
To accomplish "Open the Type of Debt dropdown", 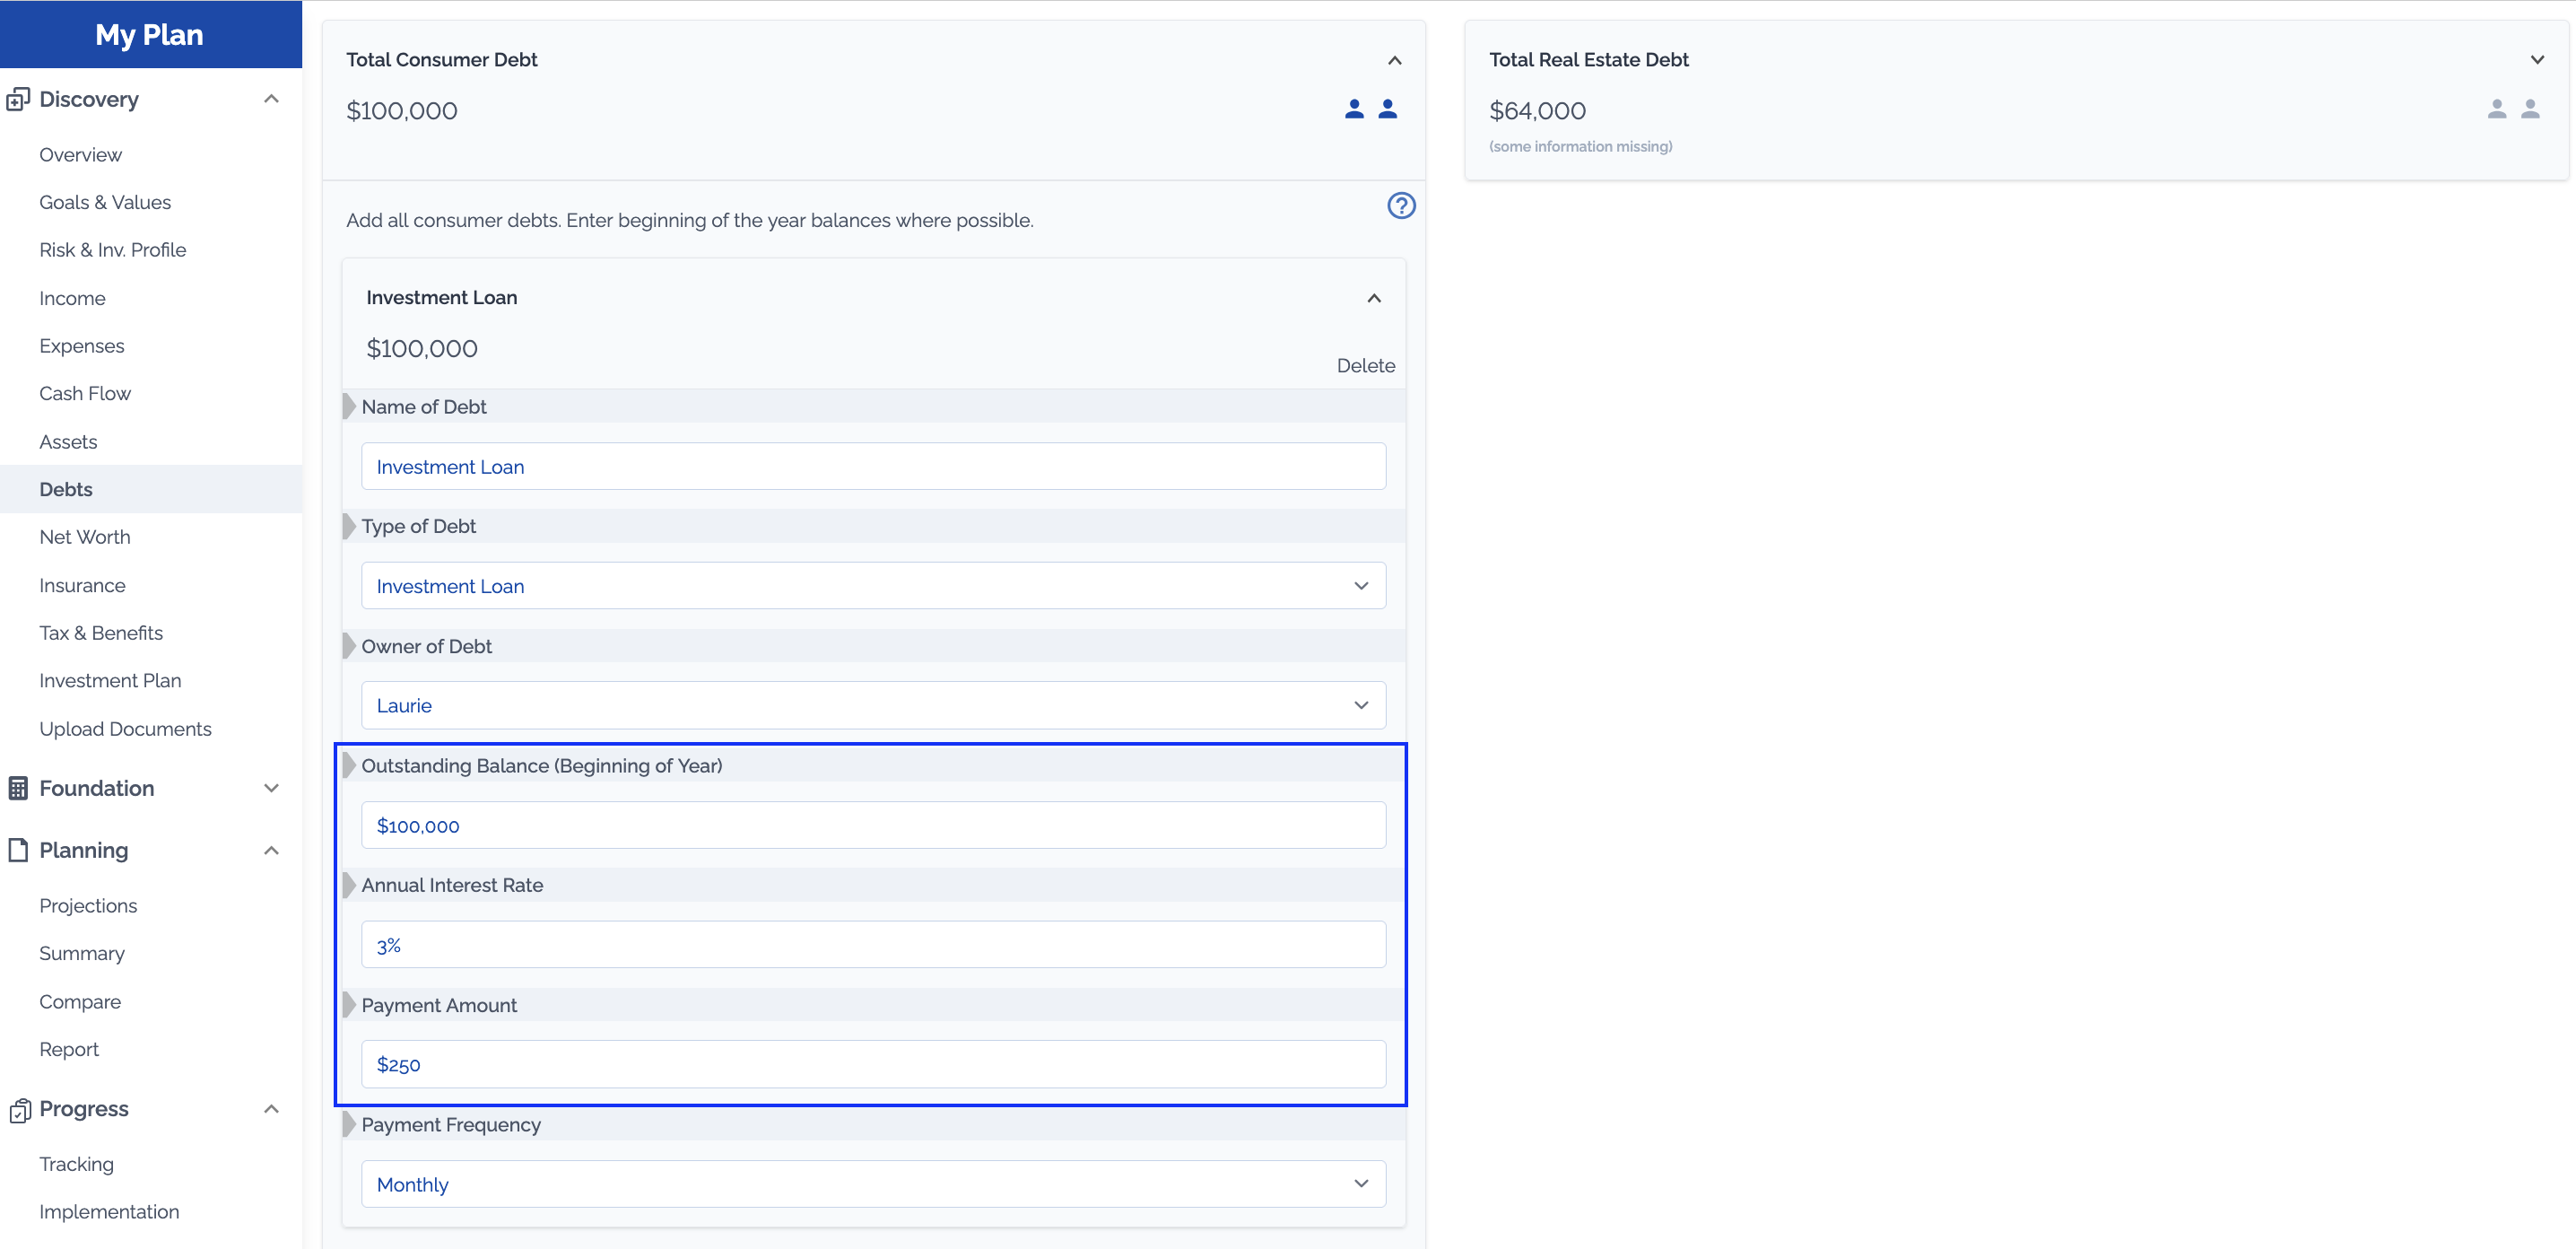I will (x=872, y=586).
